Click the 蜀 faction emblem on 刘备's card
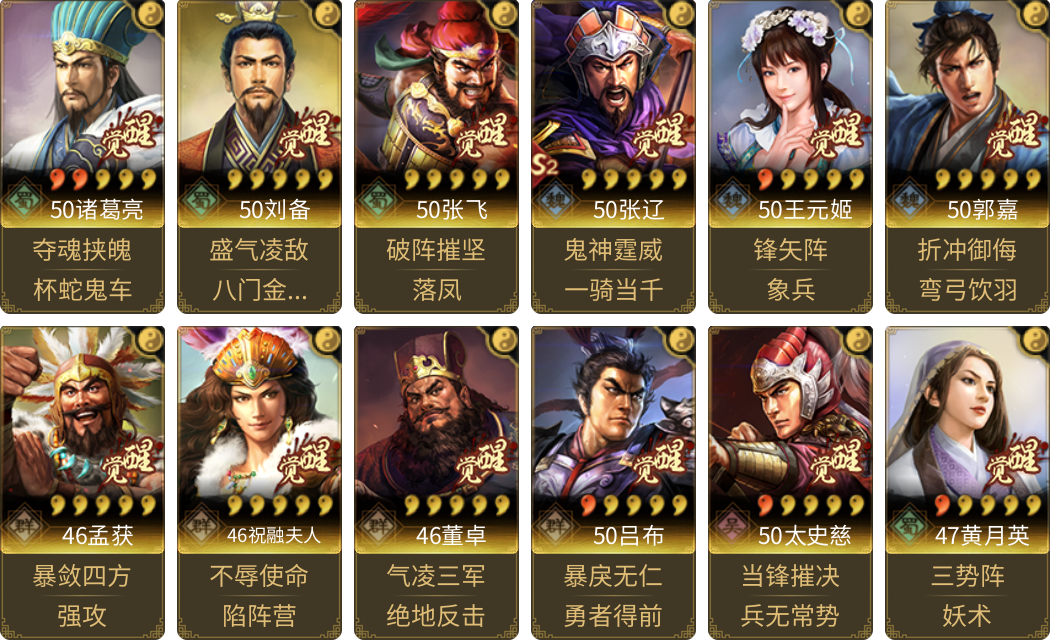Image resolution: width=1050 pixels, height=640 pixels. [x=200, y=199]
